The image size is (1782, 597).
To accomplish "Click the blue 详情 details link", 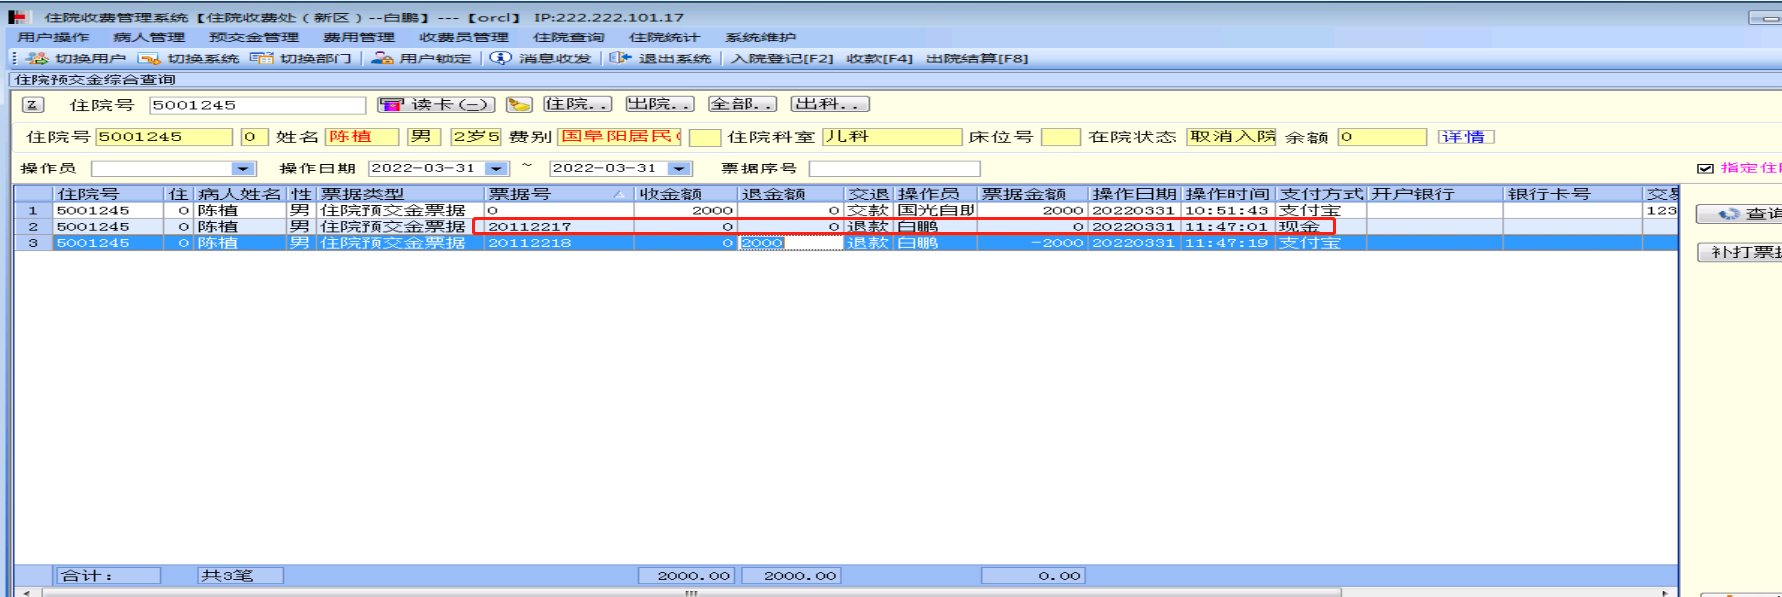I will (x=1465, y=137).
